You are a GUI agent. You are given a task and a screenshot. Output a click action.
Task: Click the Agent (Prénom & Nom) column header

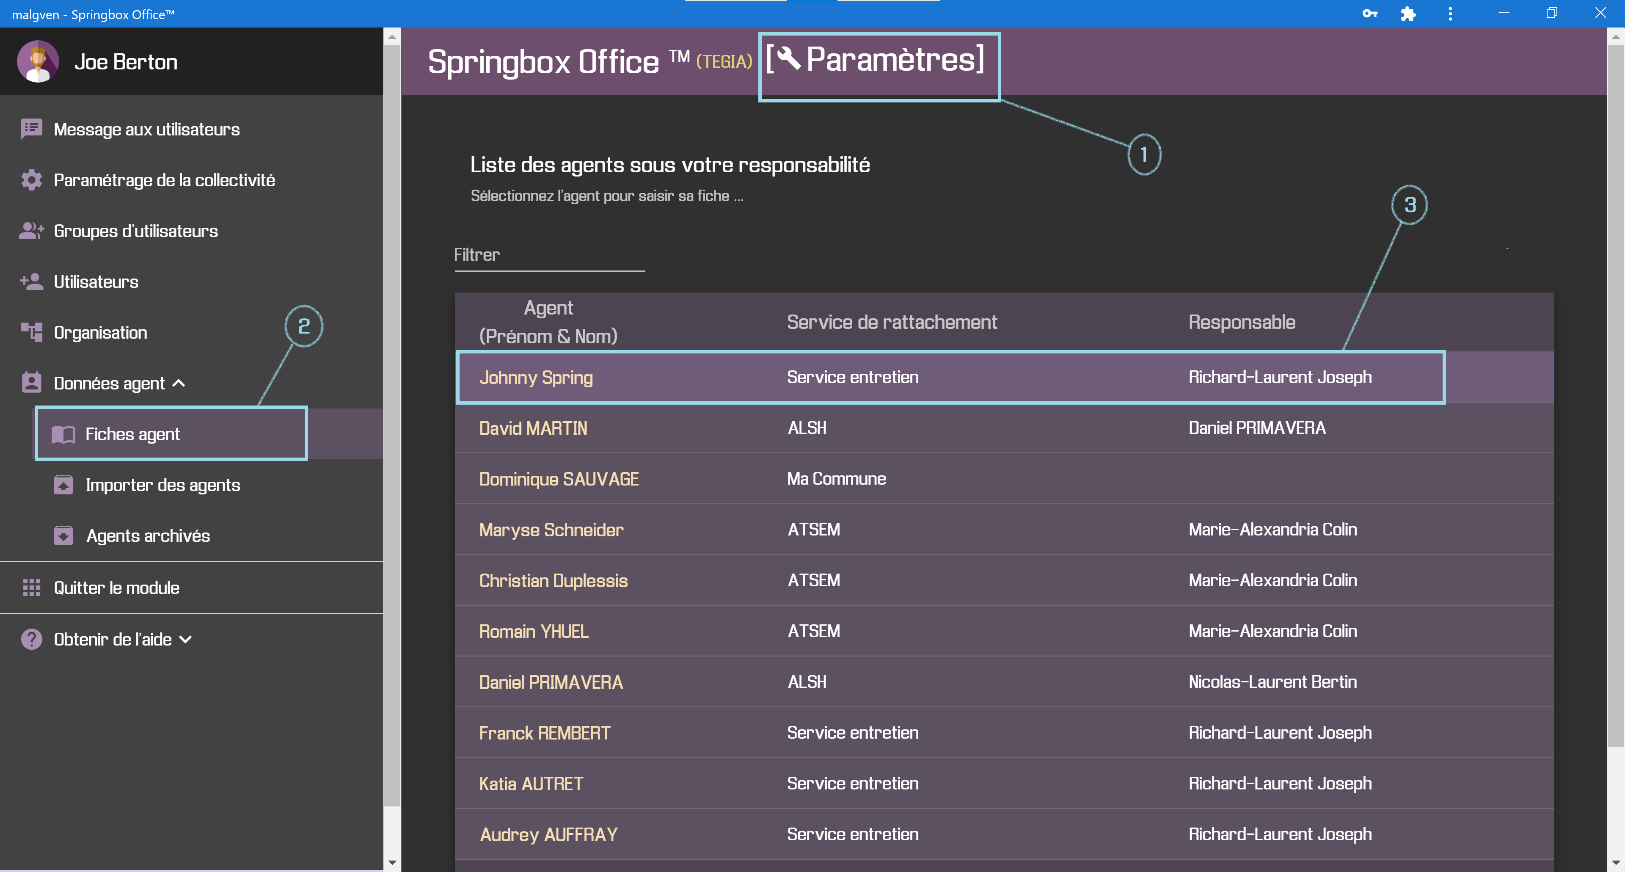(548, 322)
